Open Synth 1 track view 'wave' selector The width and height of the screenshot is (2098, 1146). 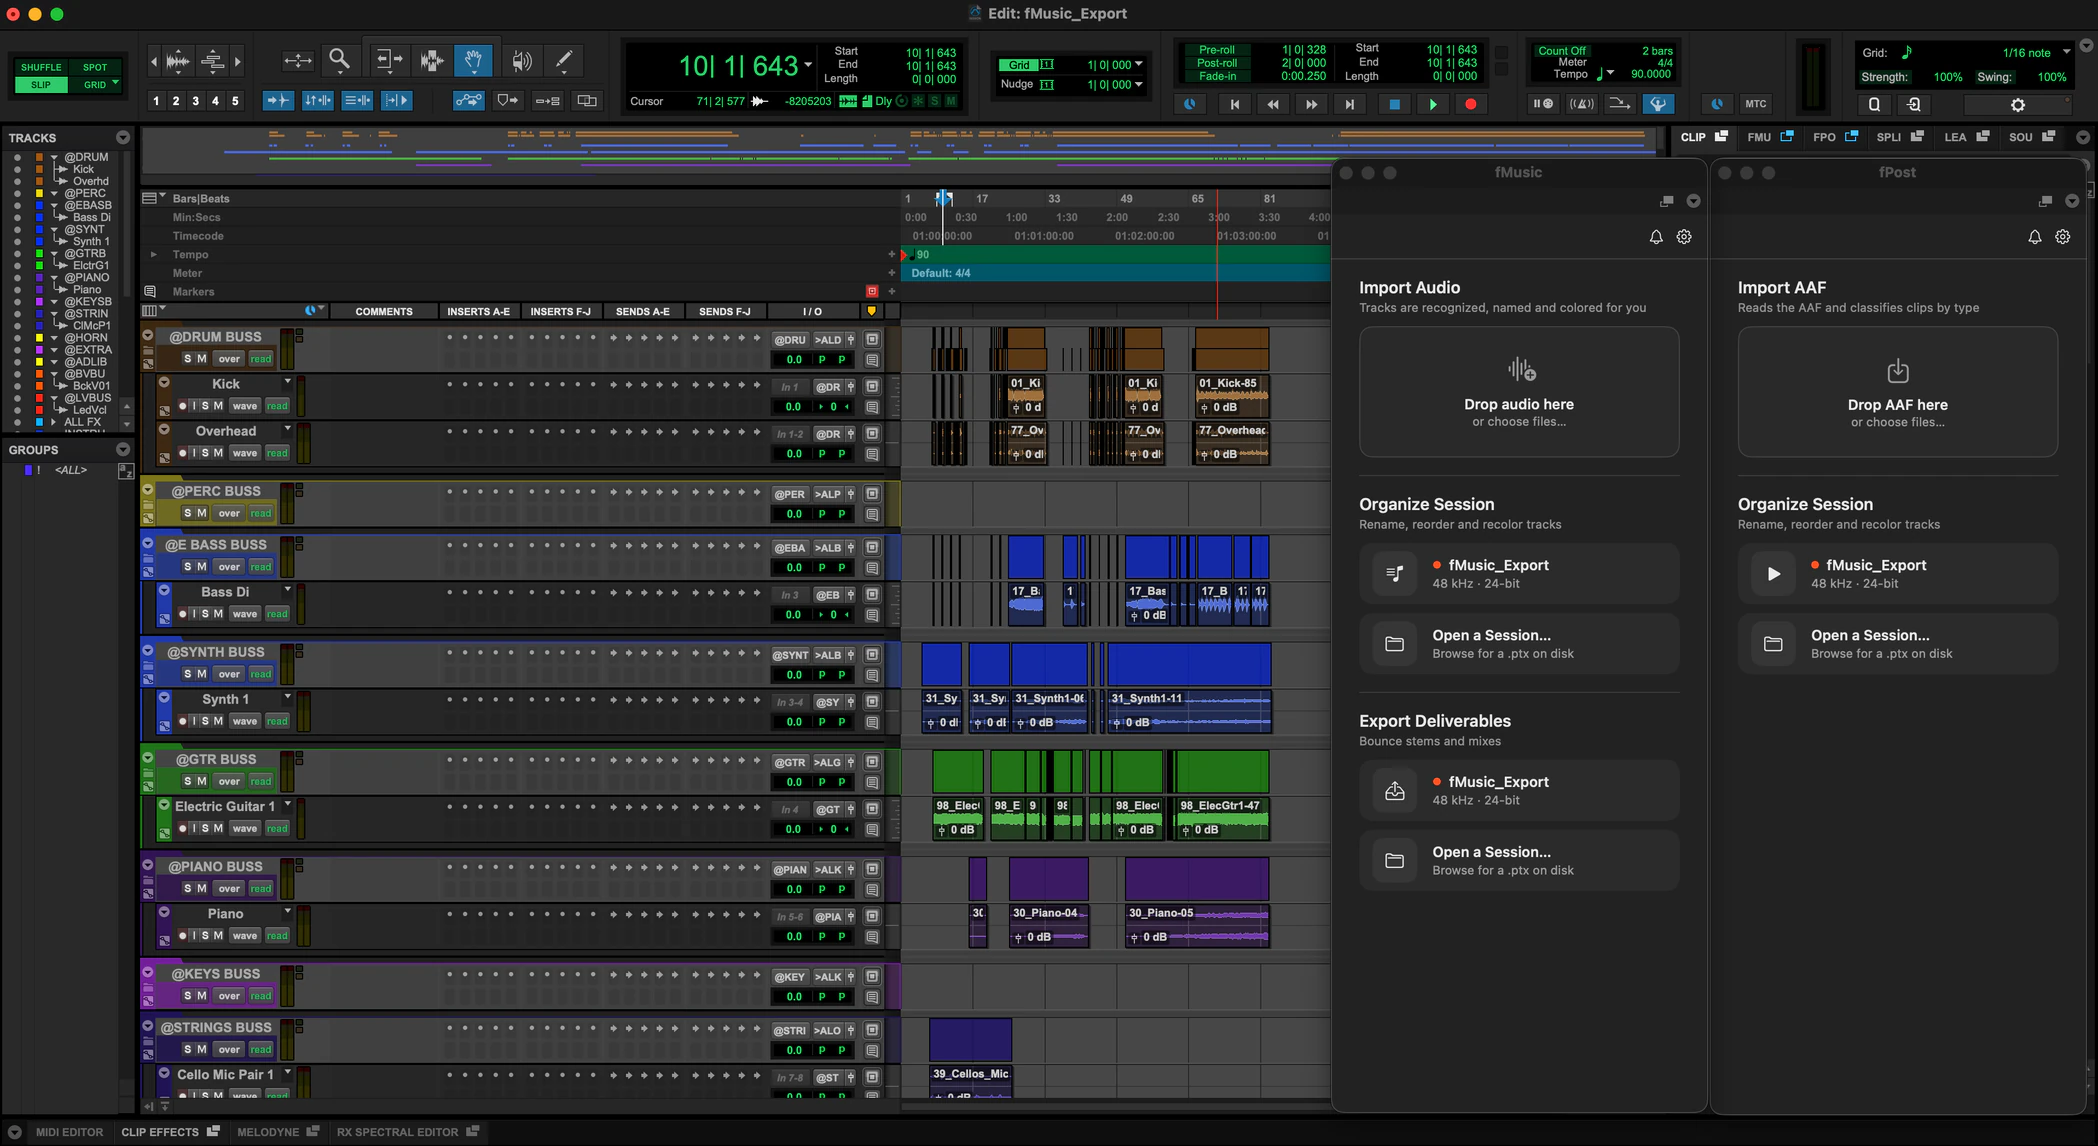(245, 721)
